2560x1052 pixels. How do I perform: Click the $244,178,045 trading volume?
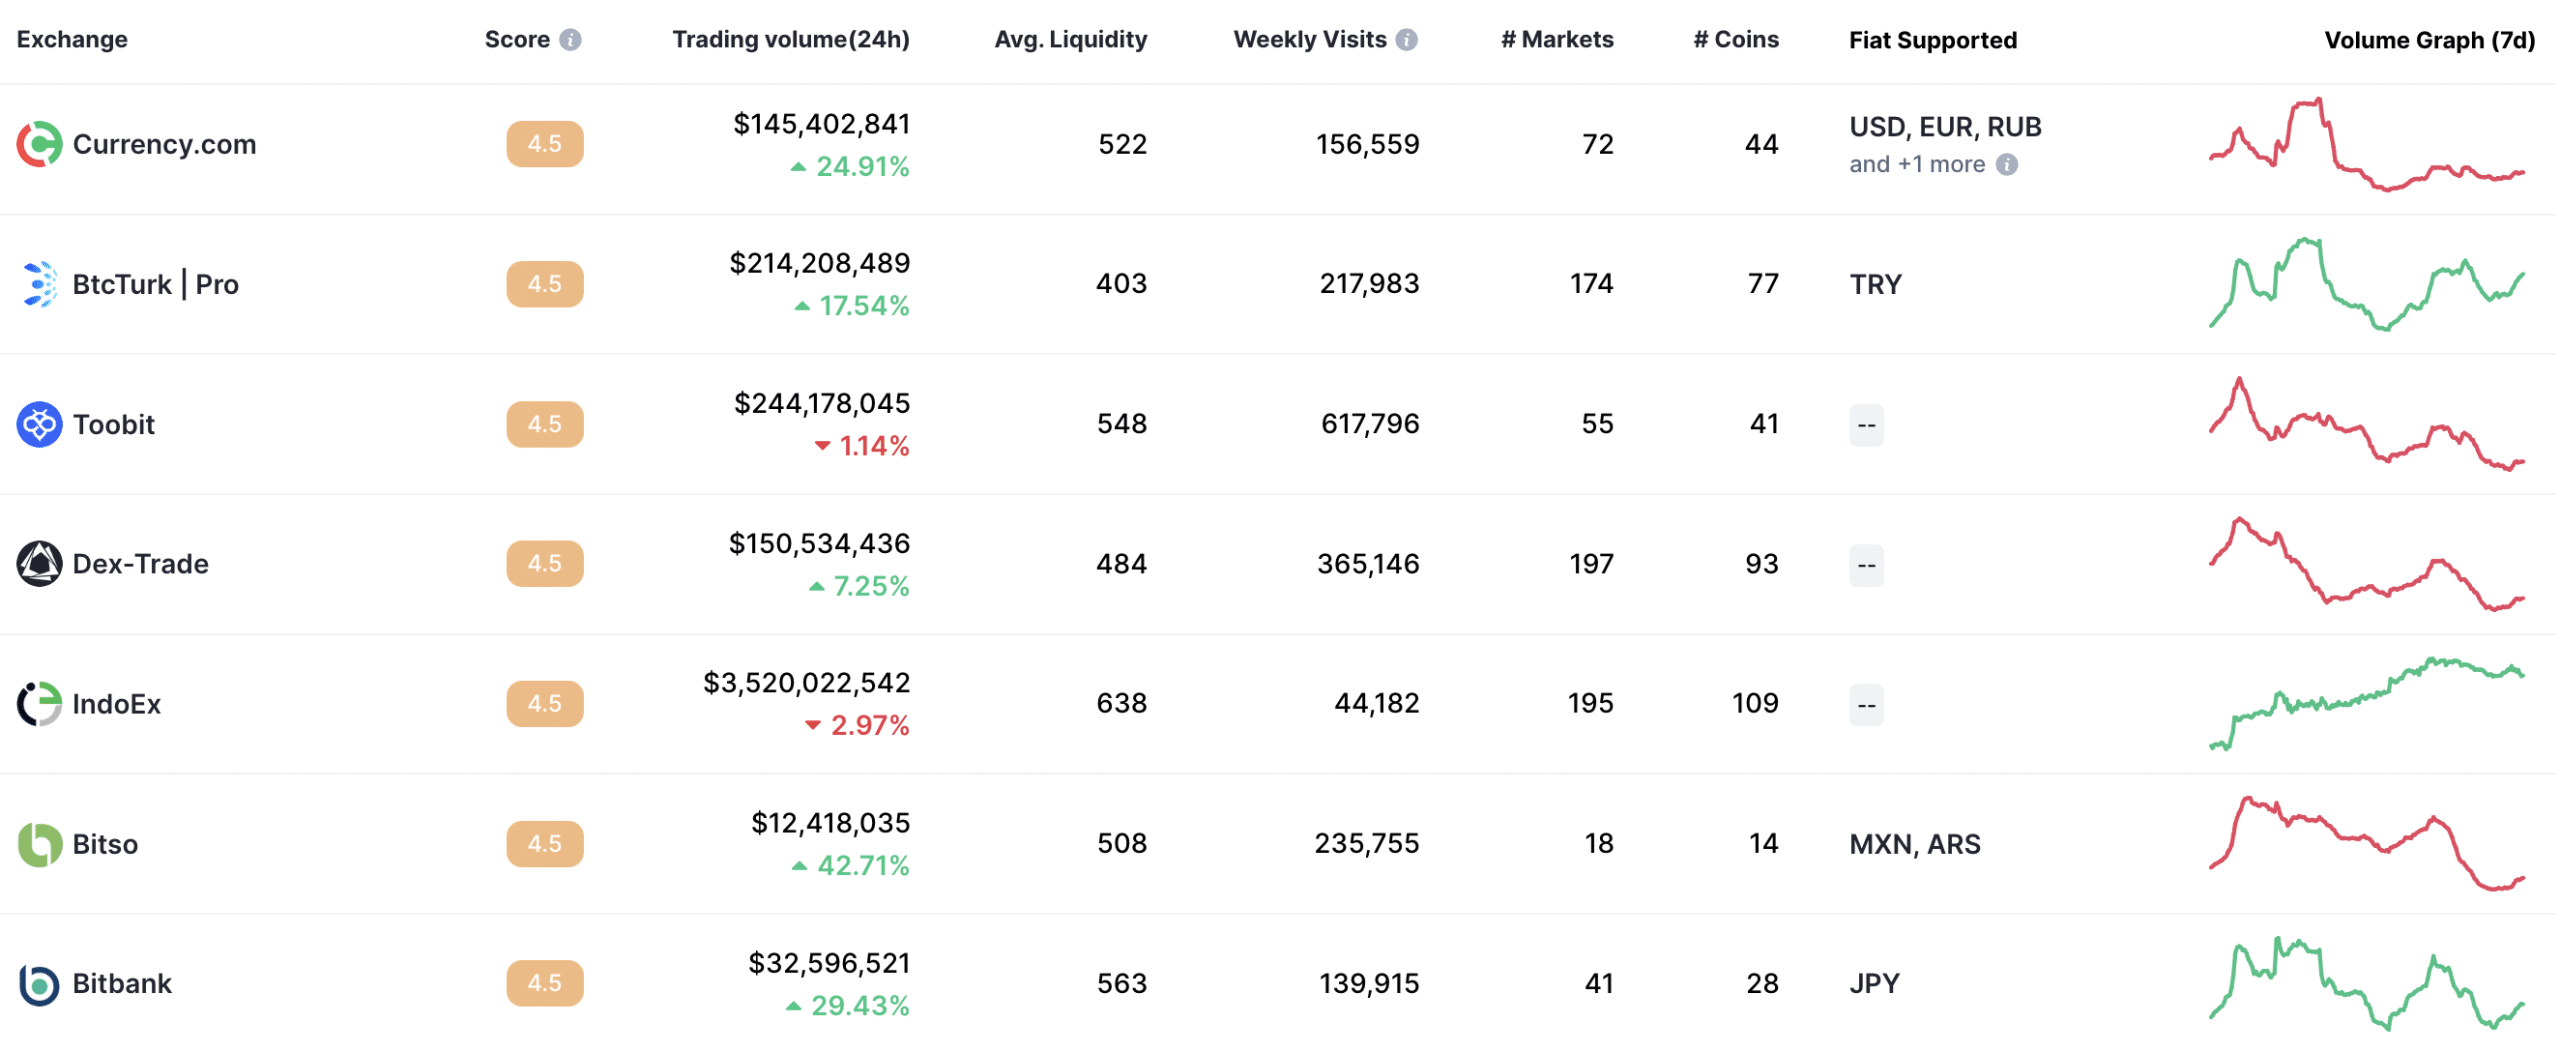pyautogui.click(x=822, y=403)
